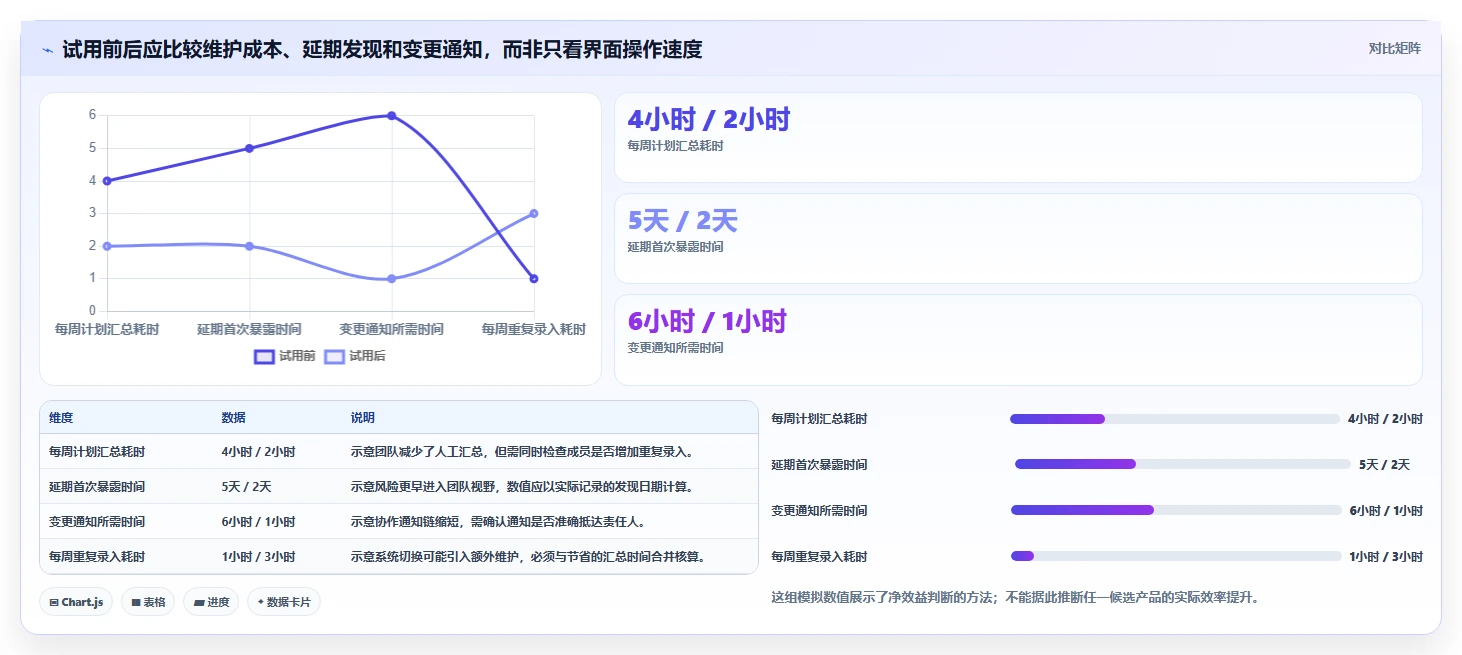
Task: Click the 延期首次暴露时间 caption in the data card
Action: click(x=675, y=247)
